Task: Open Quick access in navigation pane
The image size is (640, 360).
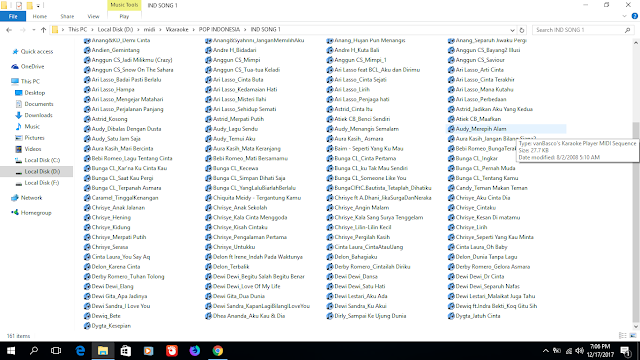Action: coord(33,51)
